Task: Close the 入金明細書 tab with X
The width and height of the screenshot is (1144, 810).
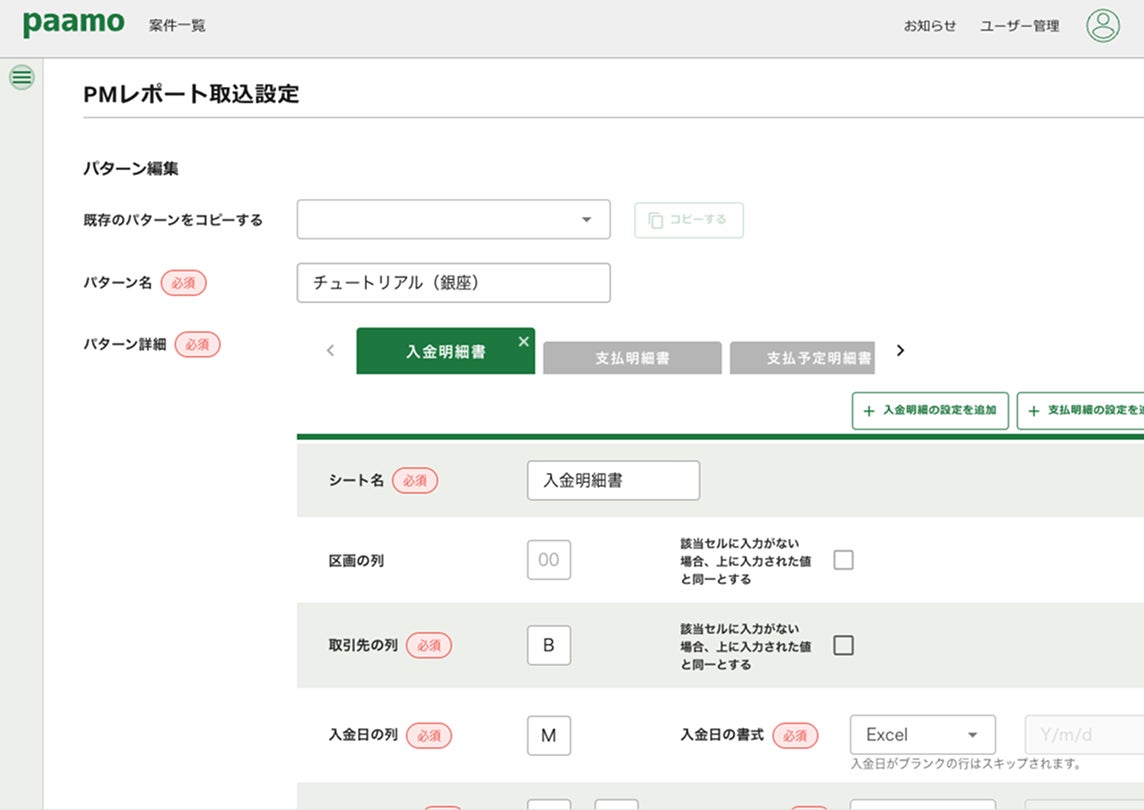Action: point(523,342)
